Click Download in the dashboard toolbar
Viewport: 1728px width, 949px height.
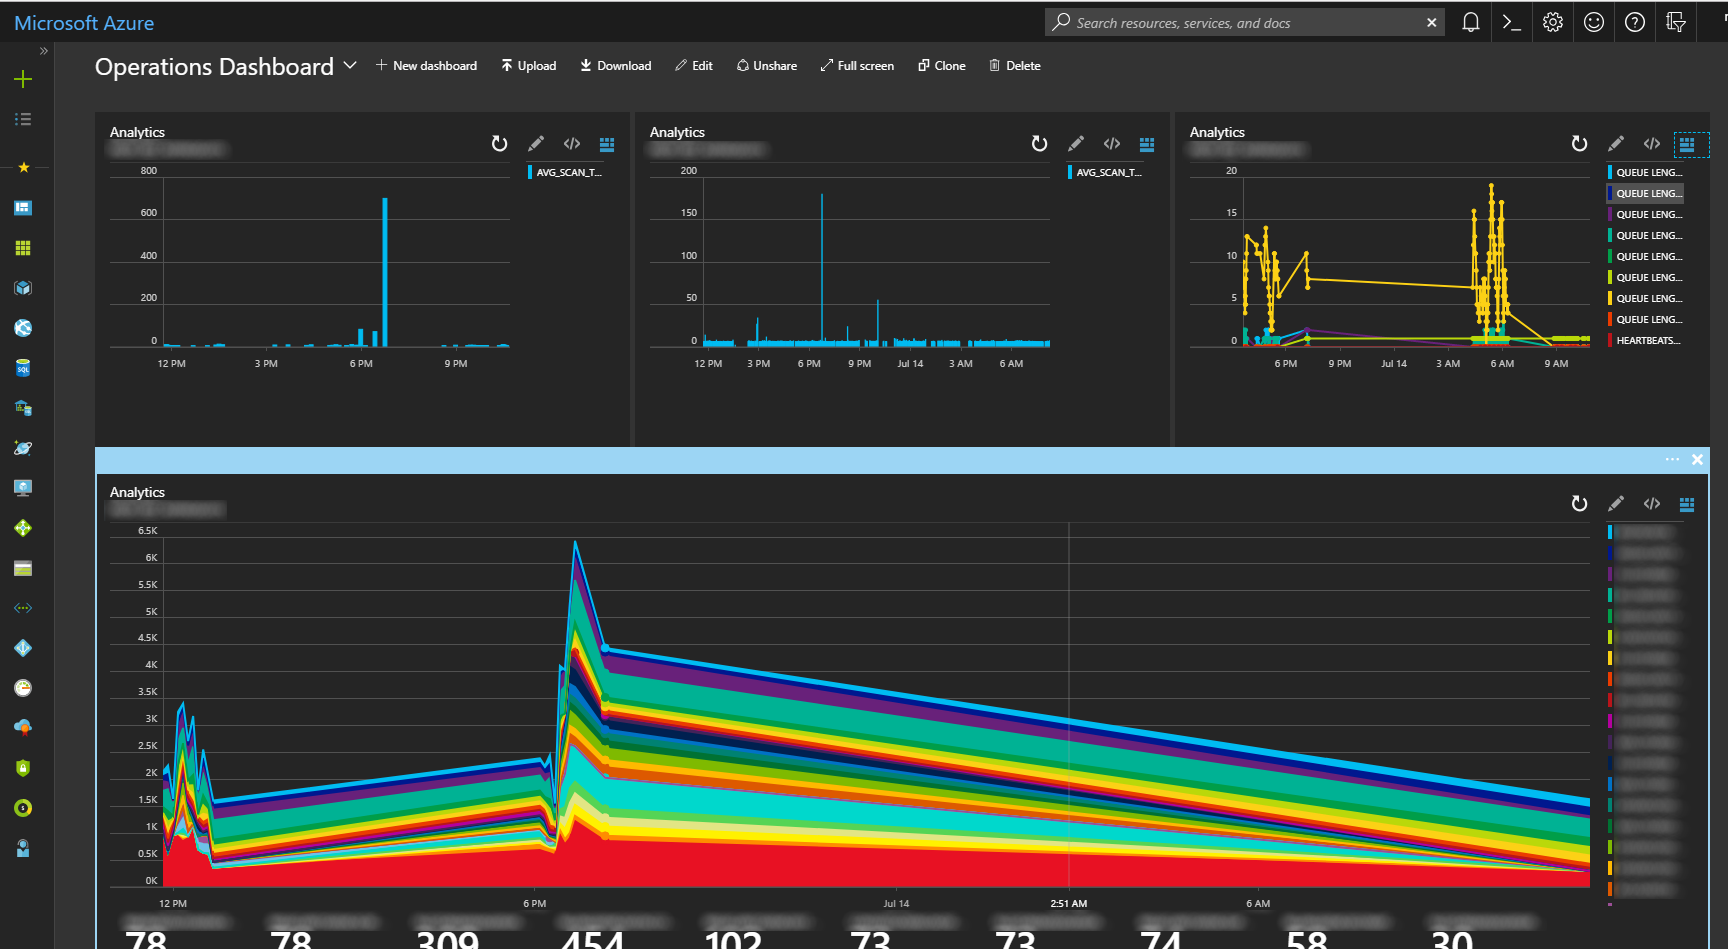(615, 66)
